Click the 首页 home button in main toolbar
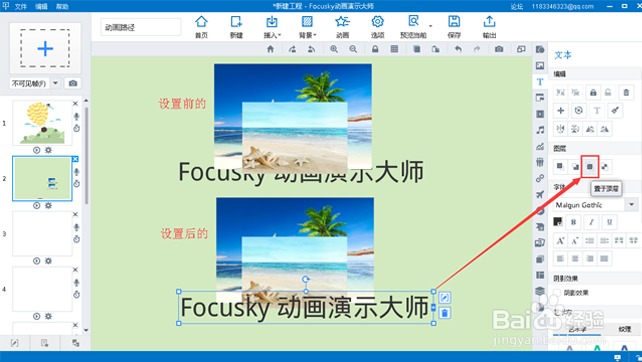This screenshot has width=642, height=362. coord(201,27)
